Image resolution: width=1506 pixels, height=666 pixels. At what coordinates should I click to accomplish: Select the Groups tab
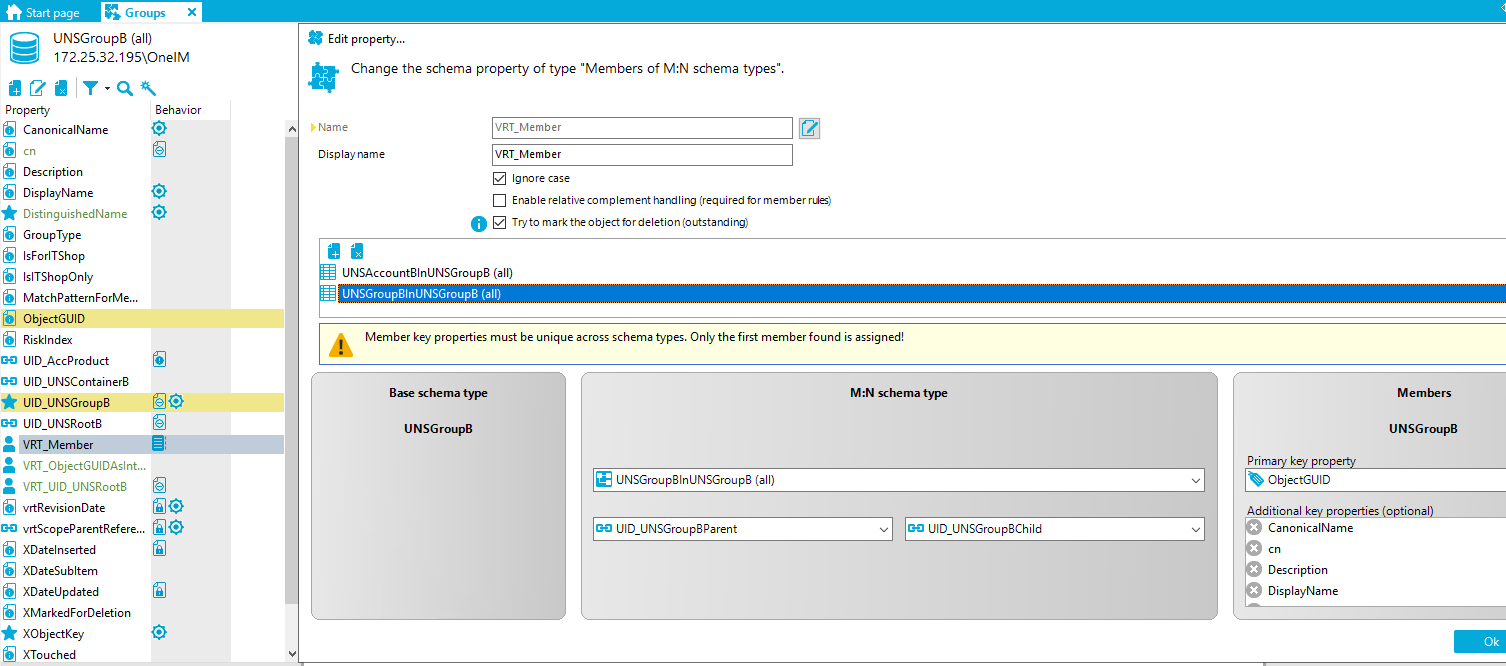click(x=145, y=13)
